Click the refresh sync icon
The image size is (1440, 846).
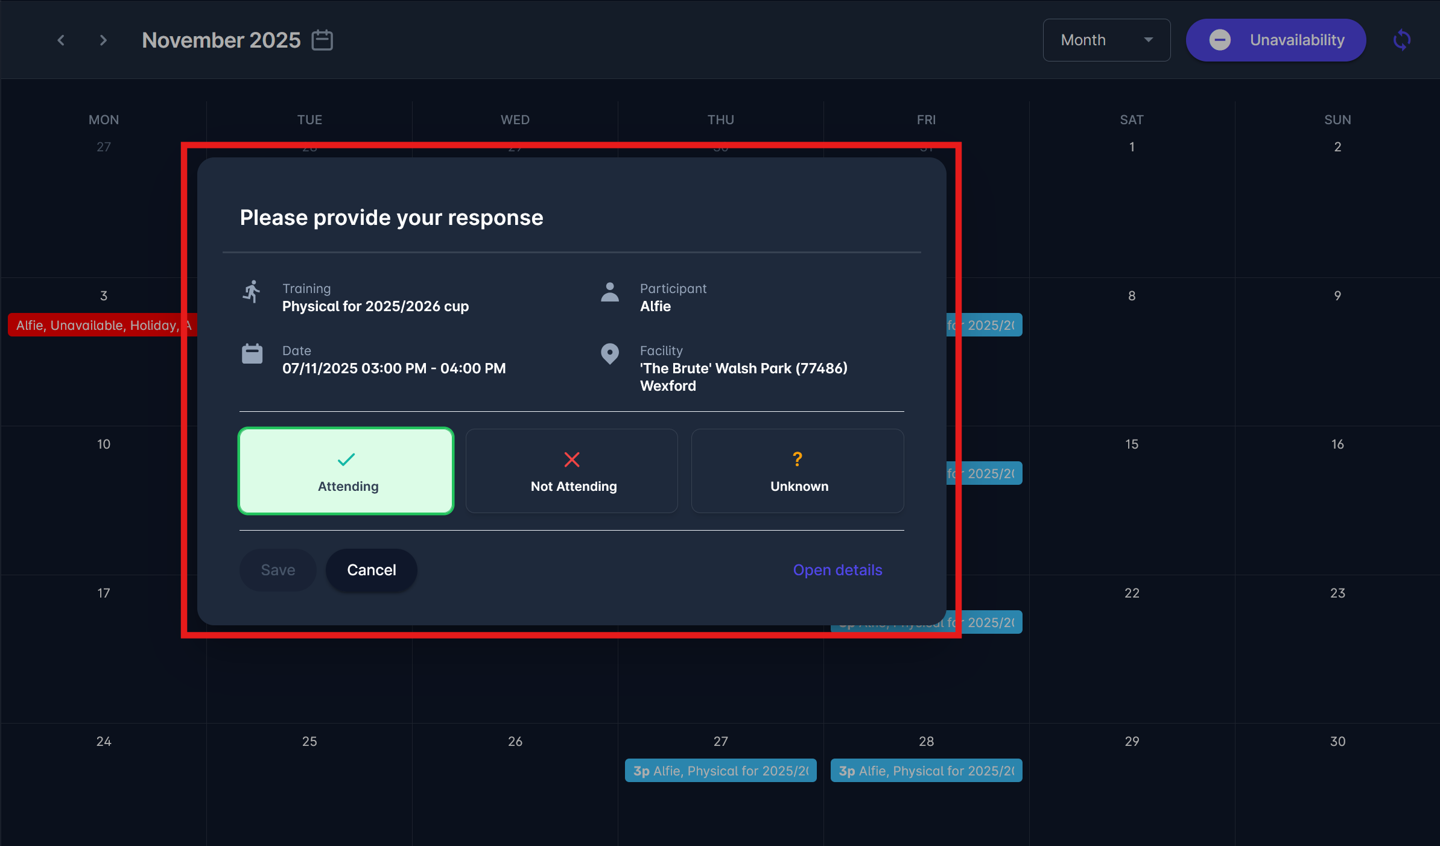[1401, 40]
